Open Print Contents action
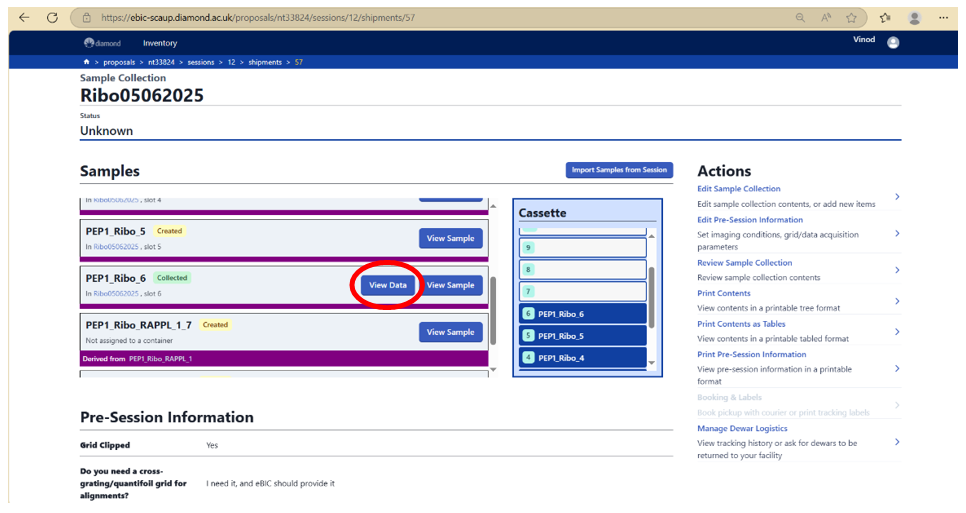 [724, 294]
